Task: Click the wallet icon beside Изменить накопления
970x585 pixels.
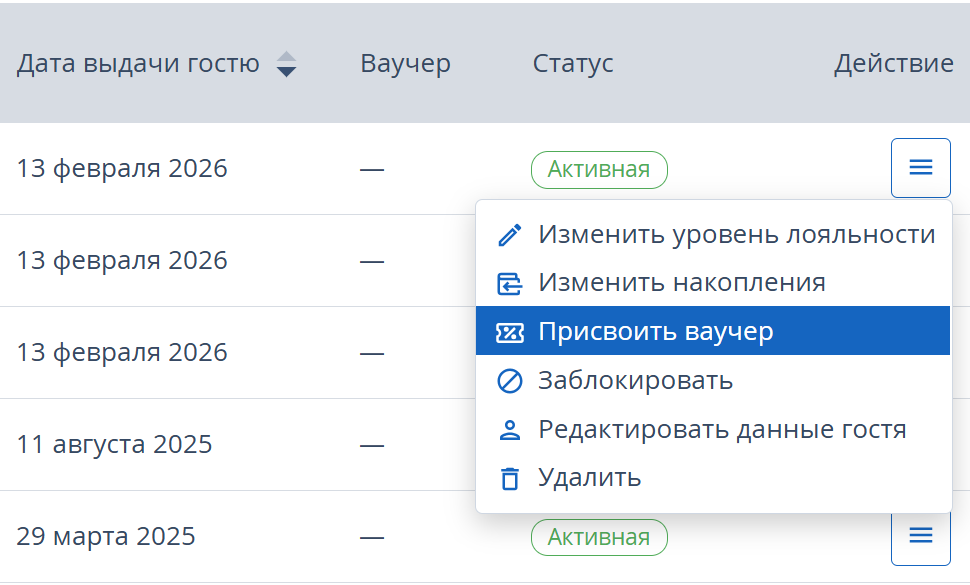Action: [x=510, y=283]
